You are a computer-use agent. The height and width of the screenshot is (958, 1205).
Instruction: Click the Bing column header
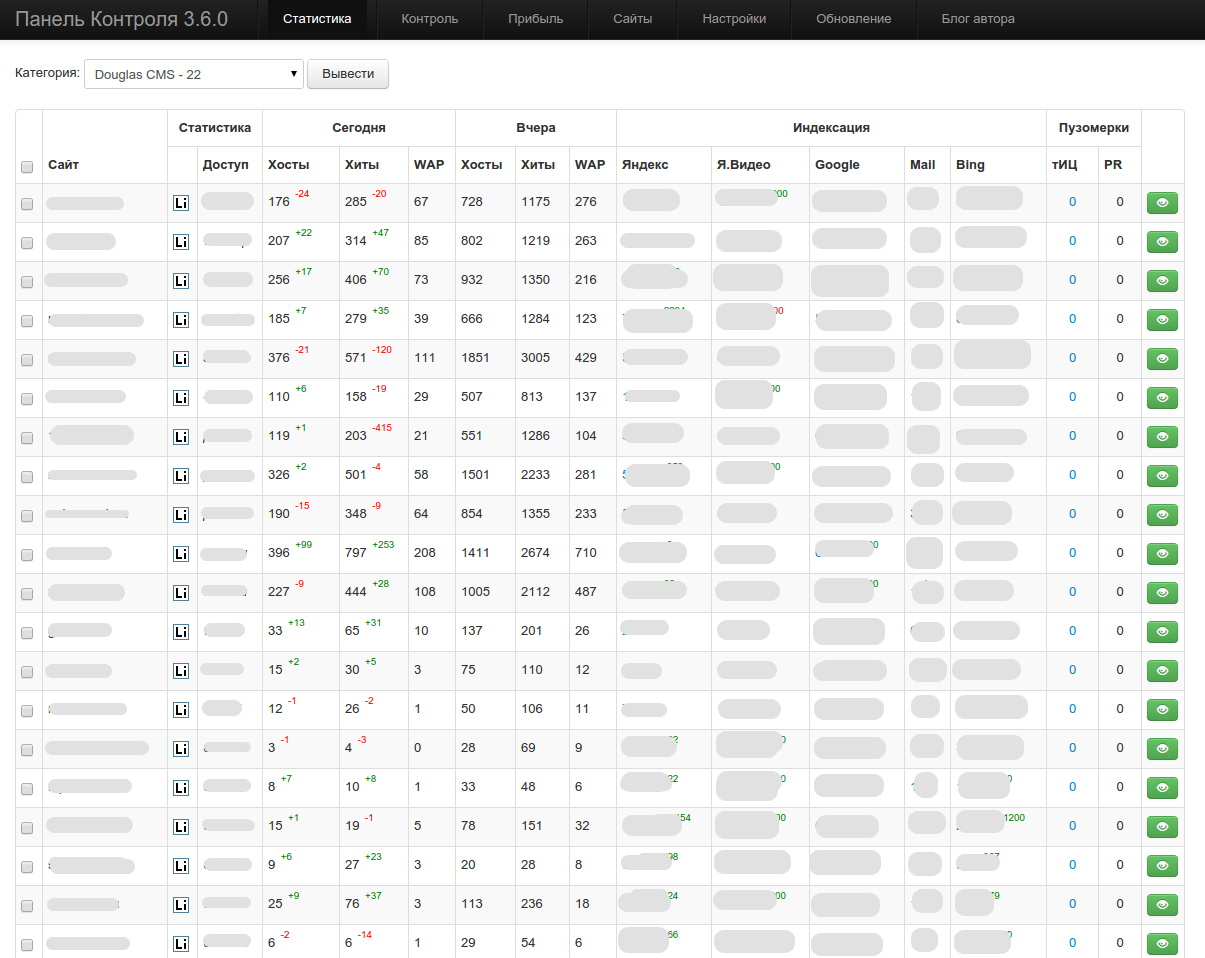click(x=970, y=165)
